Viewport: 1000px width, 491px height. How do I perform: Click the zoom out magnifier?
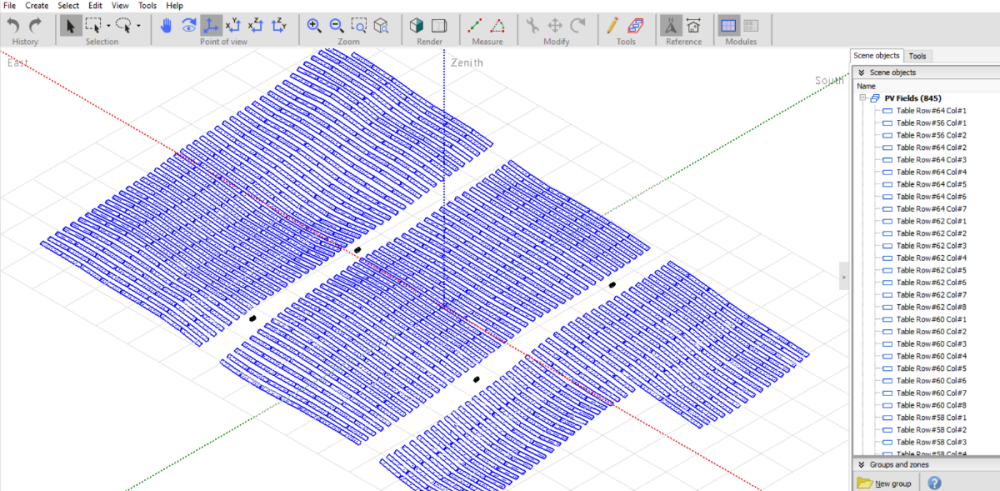[336, 25]
